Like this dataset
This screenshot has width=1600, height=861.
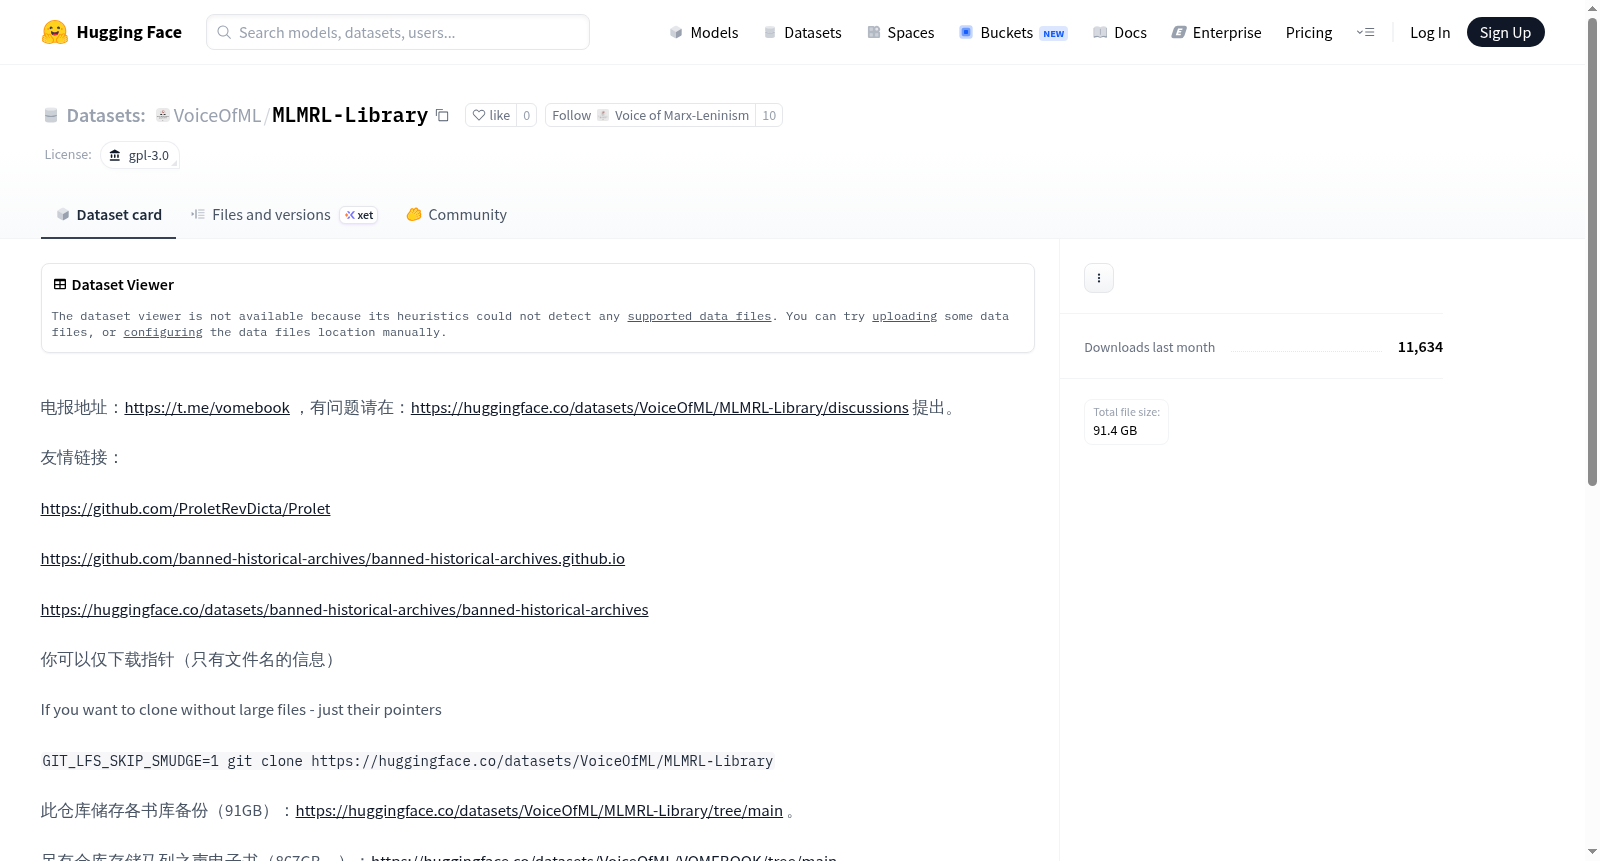click(491, 115)
